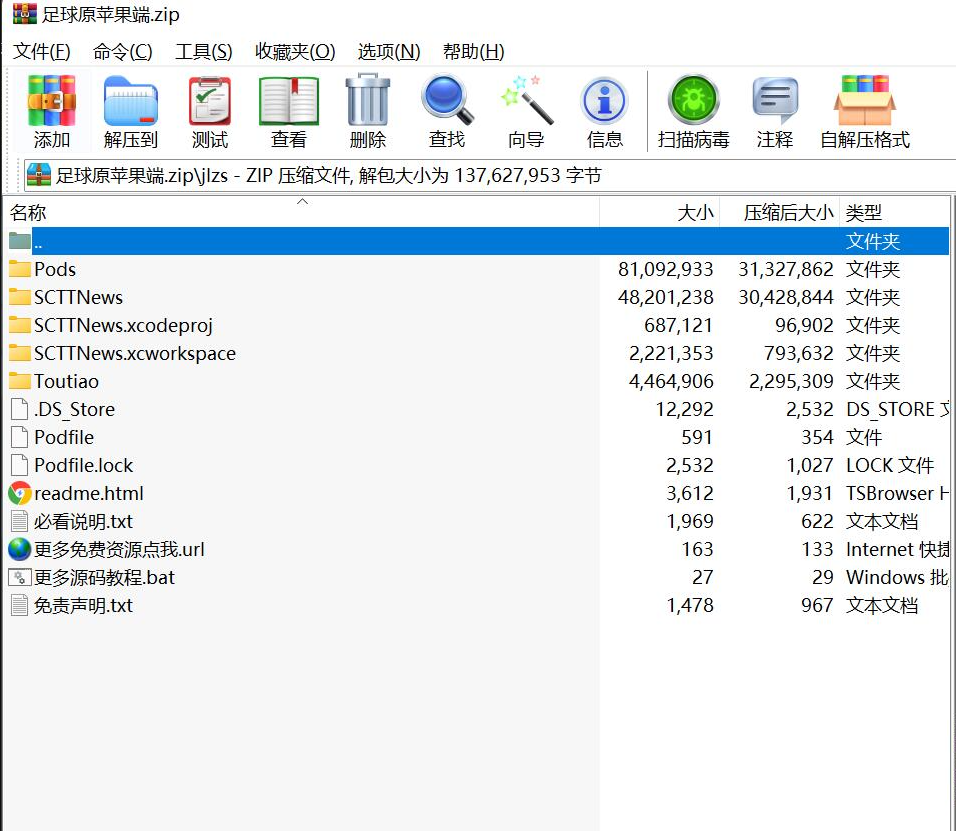The height and width of the screenshot is (831, 956).
Task: Open the View (查看) book icon
Action: (x=288, y=112)
